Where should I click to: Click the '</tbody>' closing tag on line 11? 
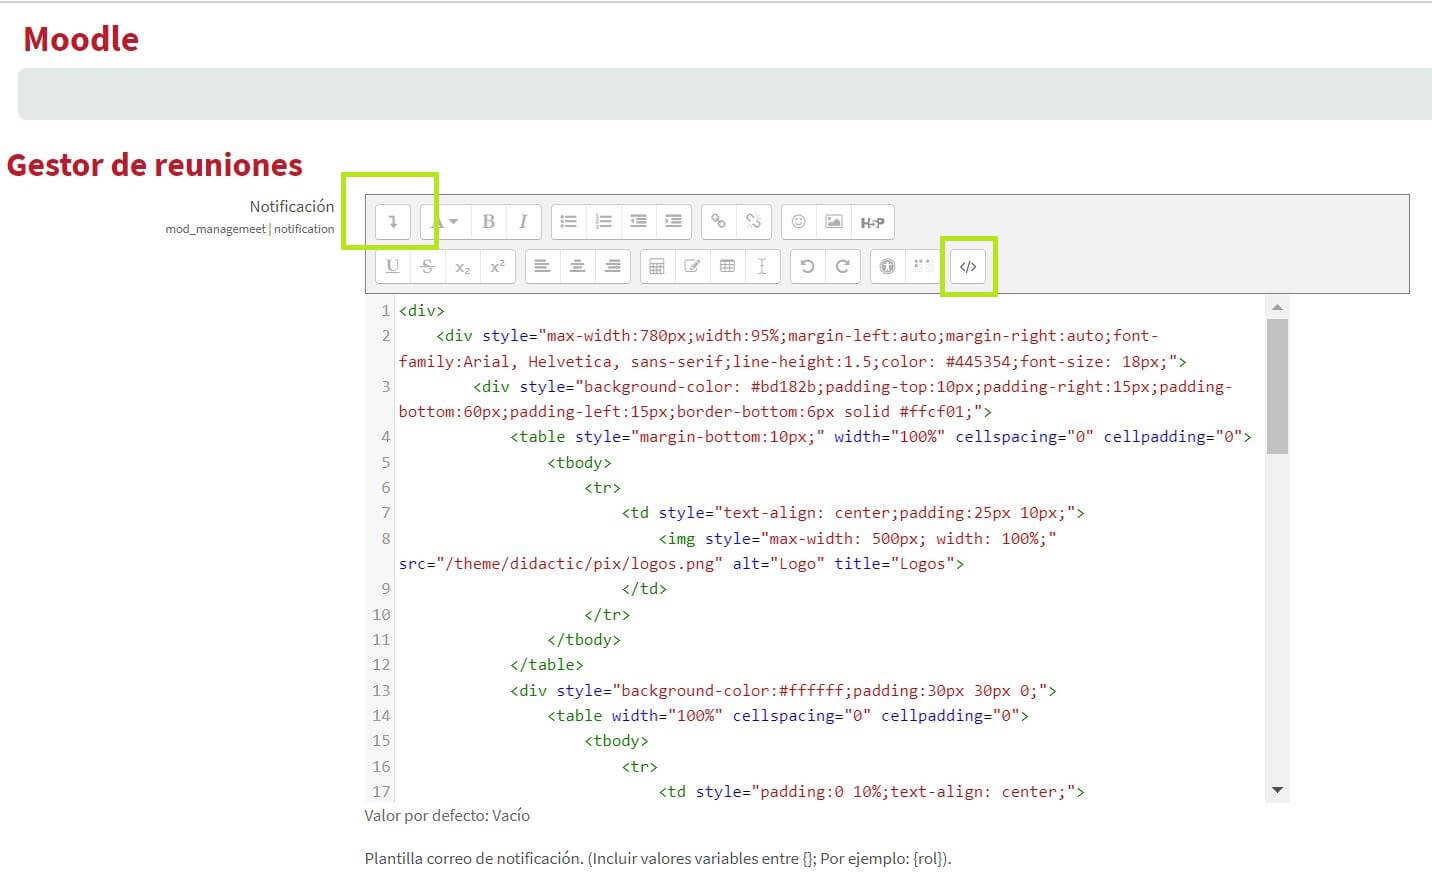(584, 640)
